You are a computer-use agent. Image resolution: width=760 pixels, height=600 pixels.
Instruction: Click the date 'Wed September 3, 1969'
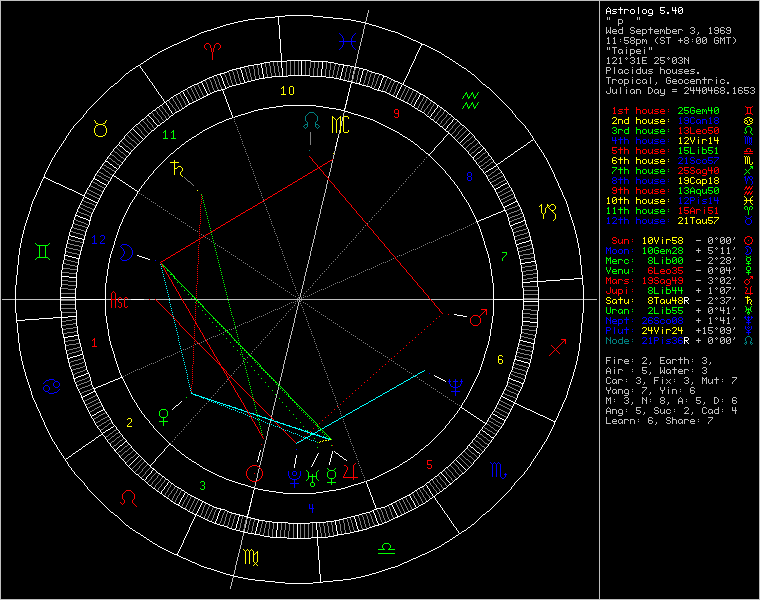point(668,31)
